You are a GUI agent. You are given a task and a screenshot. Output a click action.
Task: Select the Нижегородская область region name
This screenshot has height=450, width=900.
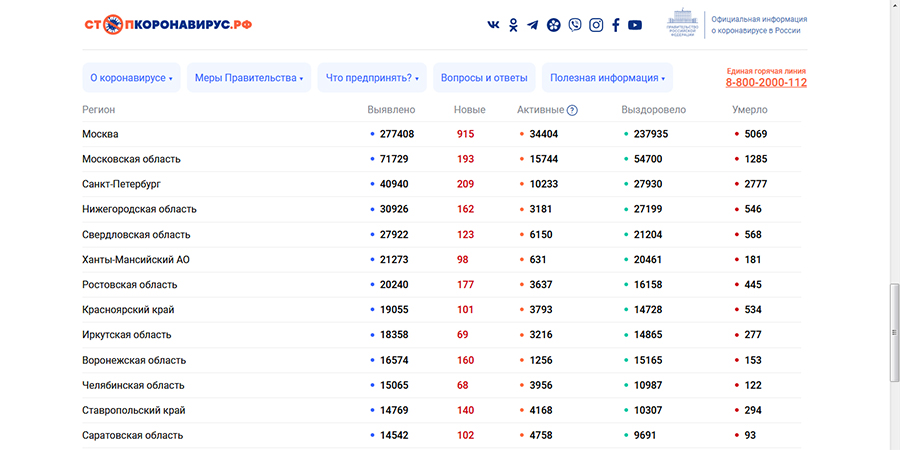(139, 210)
